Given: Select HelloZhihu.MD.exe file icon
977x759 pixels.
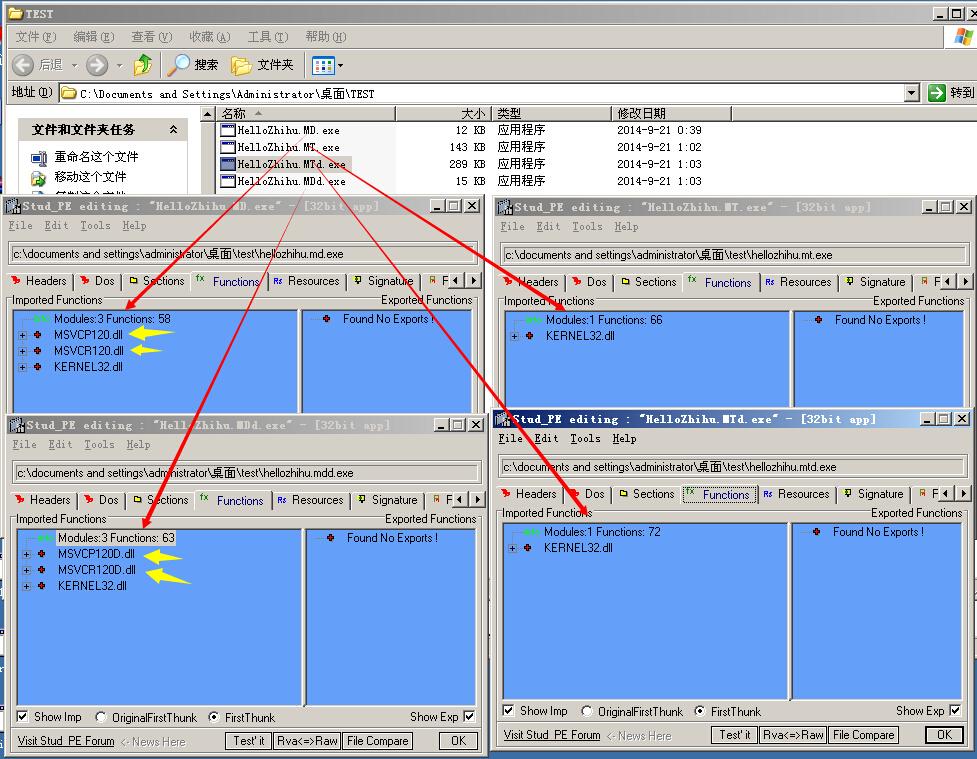Looking at the screenshot, I should (x=227, y=130).
